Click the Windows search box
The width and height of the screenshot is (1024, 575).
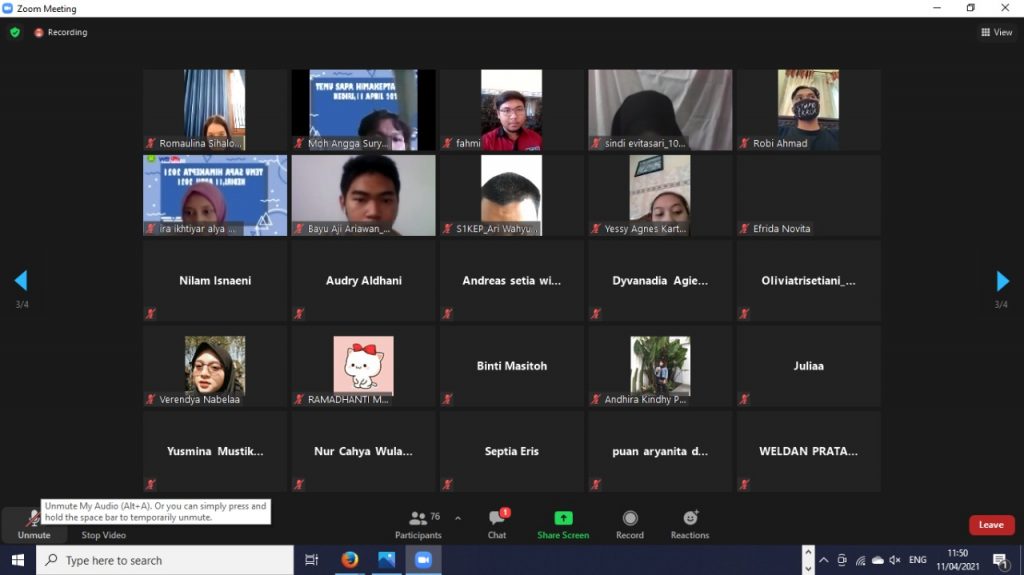click(x=165, y=560)
